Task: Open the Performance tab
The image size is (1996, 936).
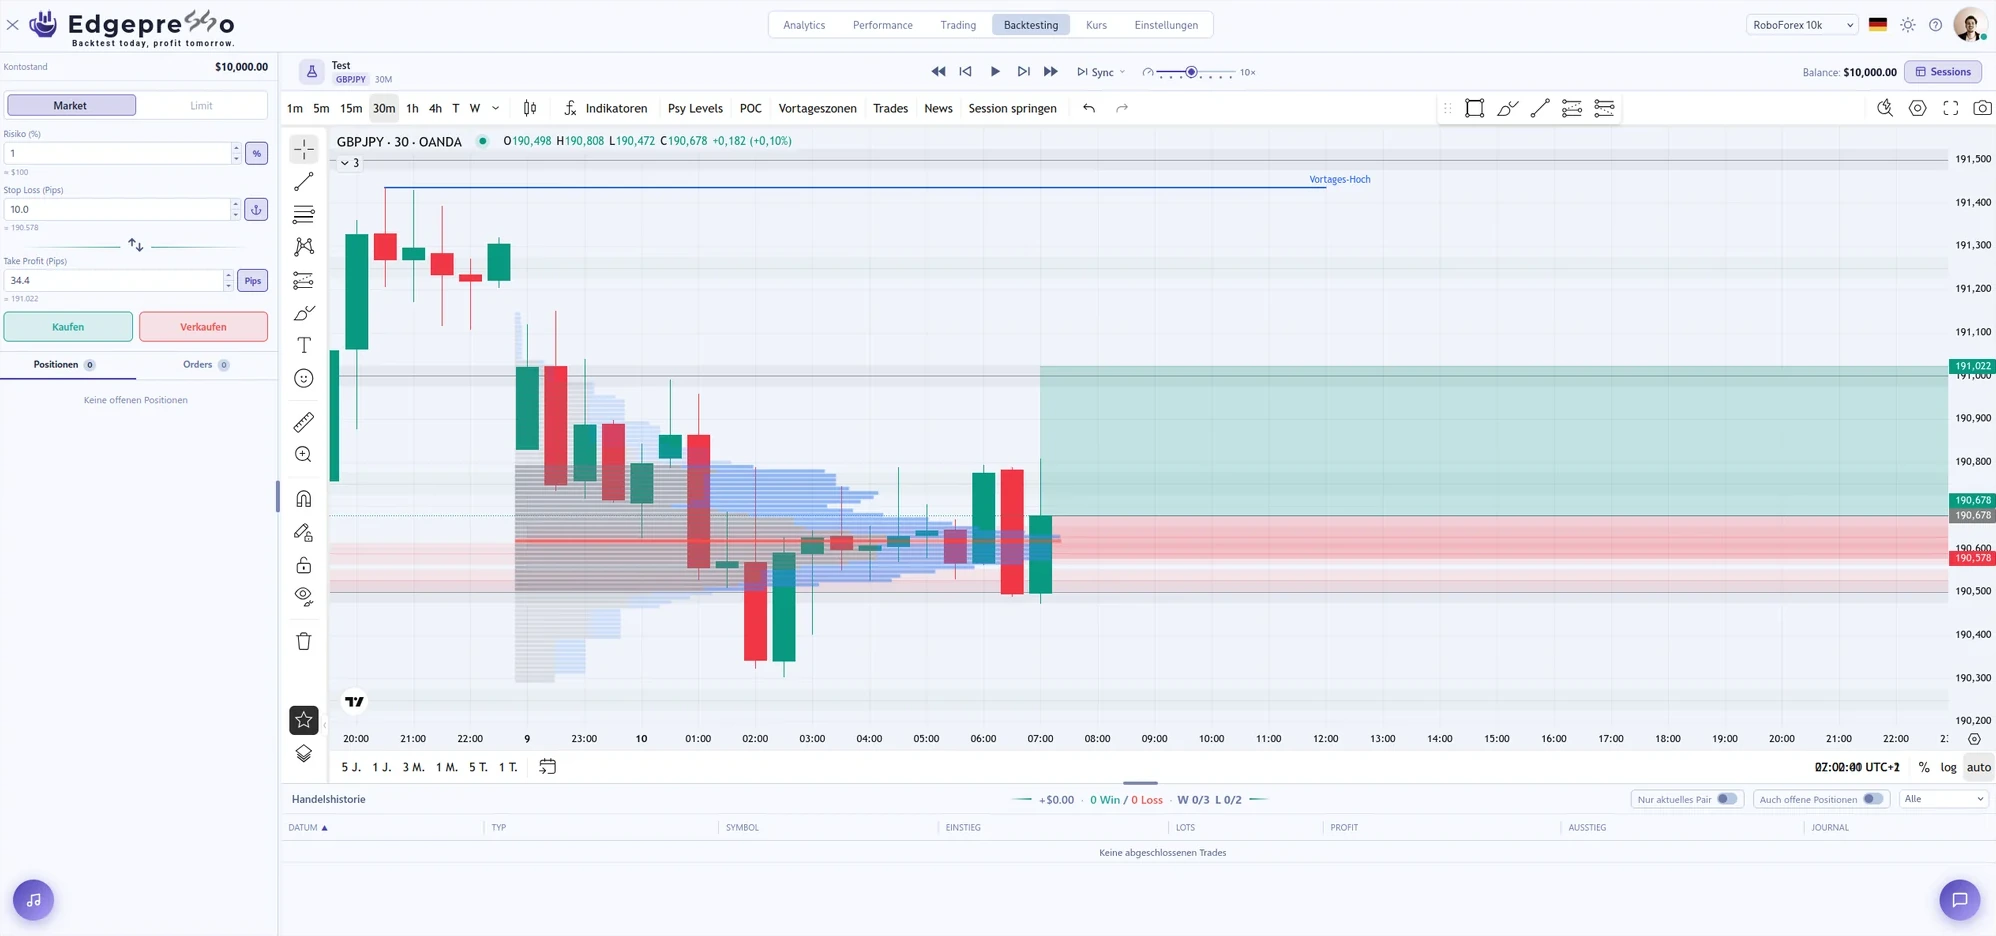Action: pos(882,25)
